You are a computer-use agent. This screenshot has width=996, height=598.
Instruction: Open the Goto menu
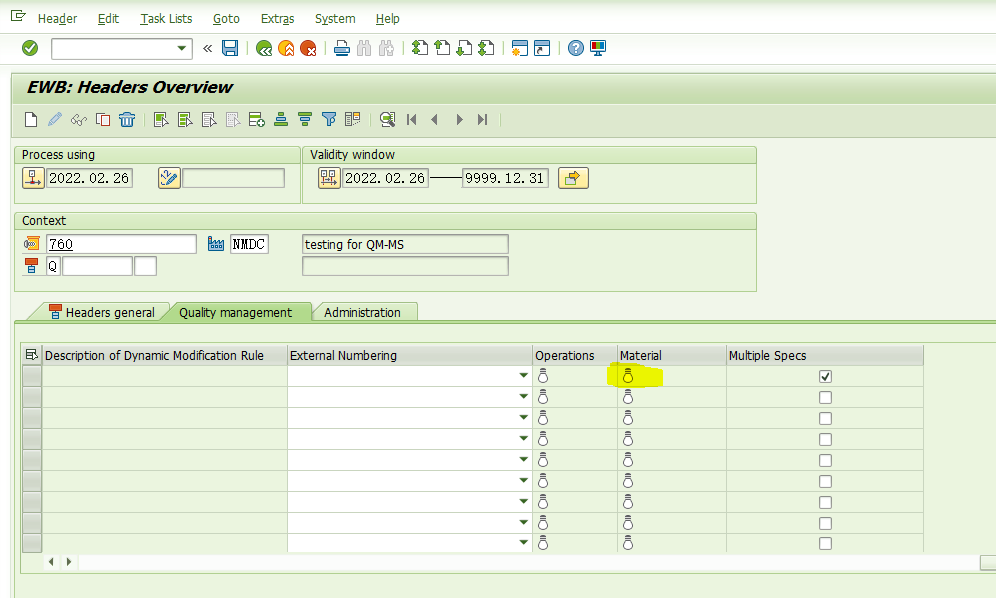226,19
